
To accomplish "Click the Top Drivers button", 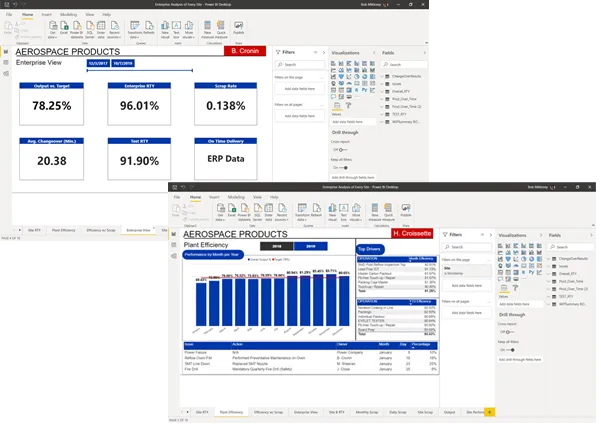I will coord(369,249).
